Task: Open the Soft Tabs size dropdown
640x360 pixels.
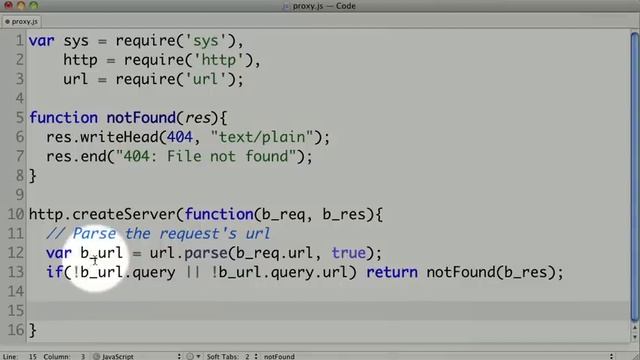Action: coord(232,356)
